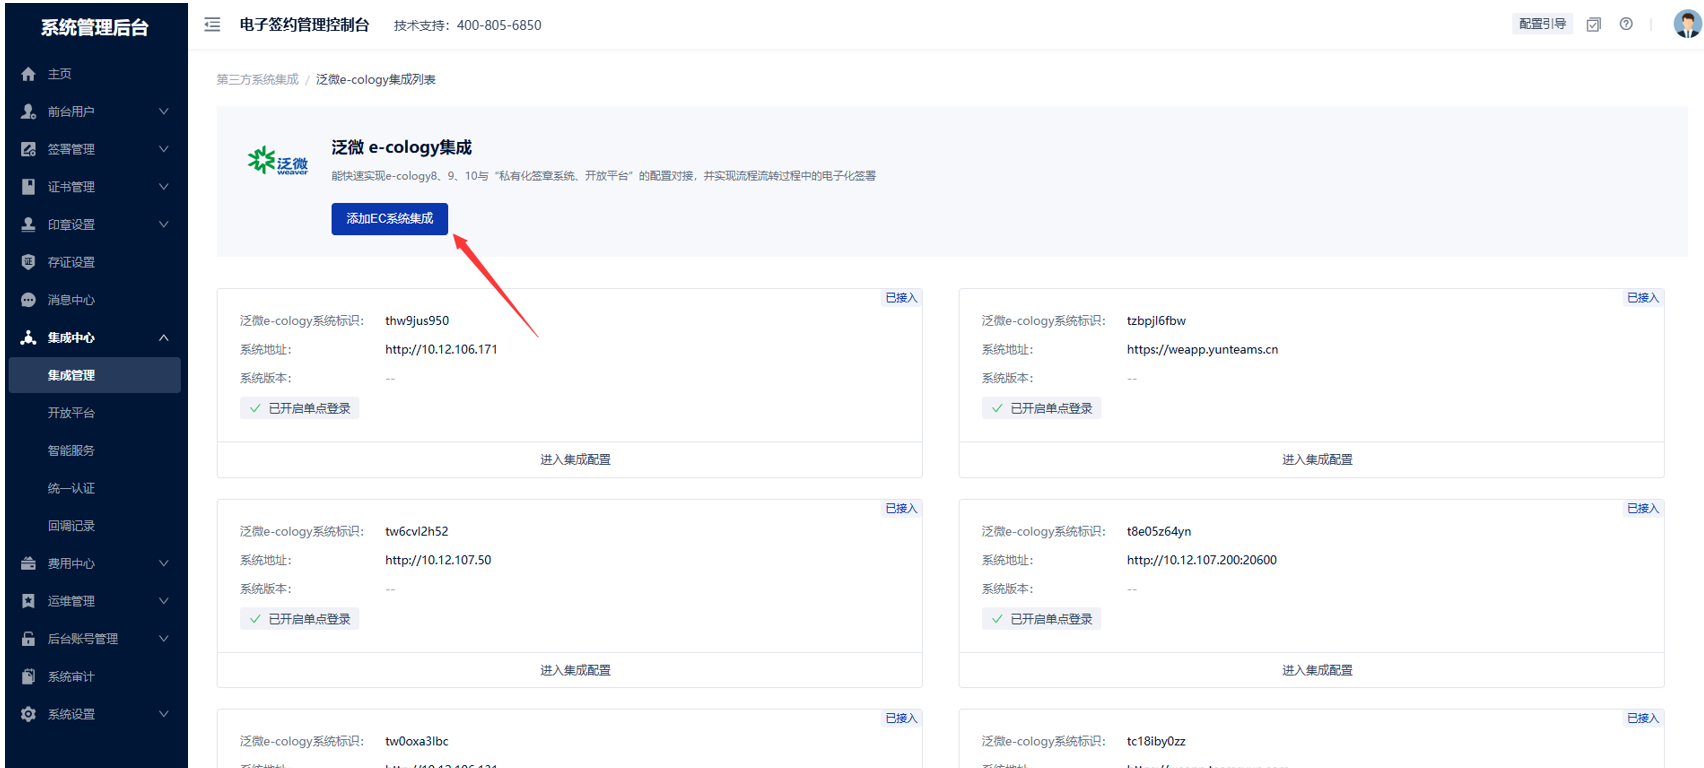
Task: Open the task checklist icon in header
Action: click(x=1594, y=24)
